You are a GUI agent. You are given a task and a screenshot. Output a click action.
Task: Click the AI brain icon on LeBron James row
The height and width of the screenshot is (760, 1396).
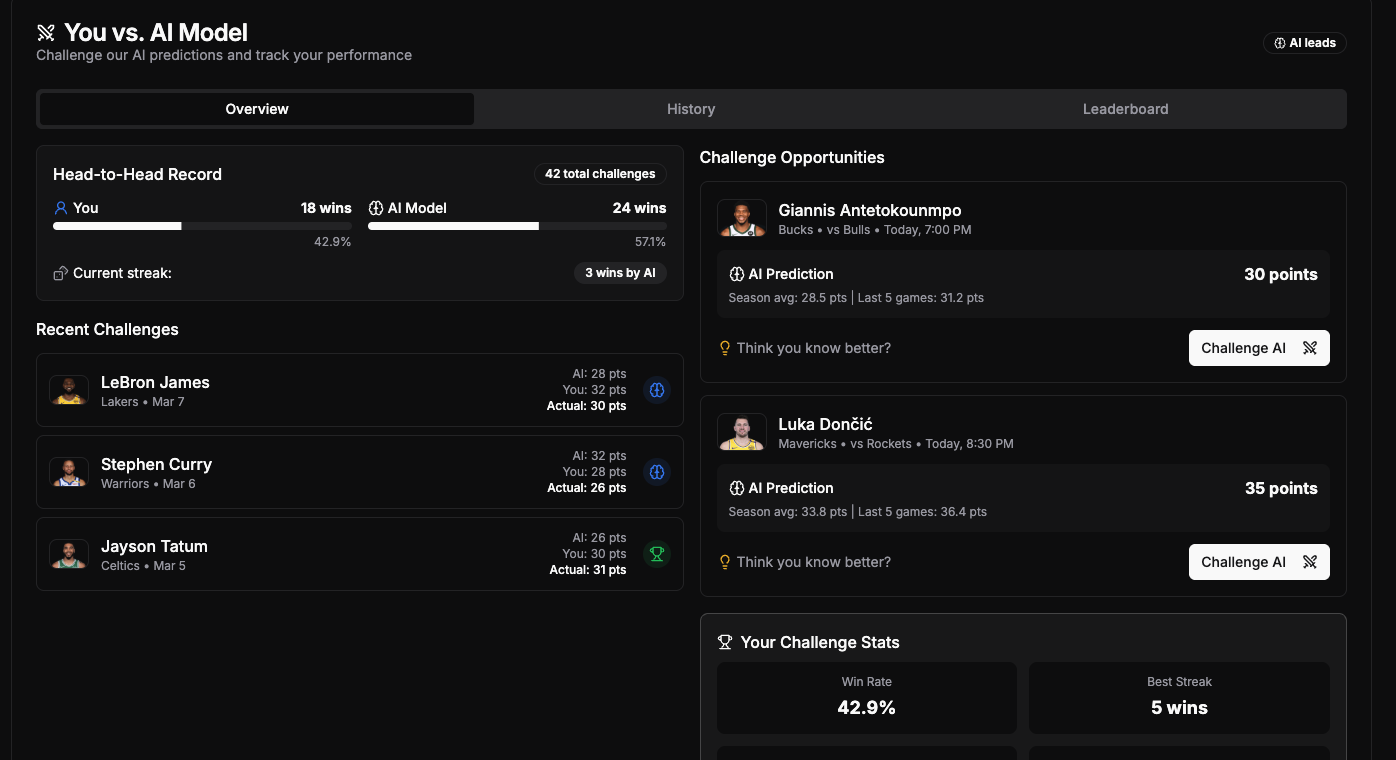657,390
